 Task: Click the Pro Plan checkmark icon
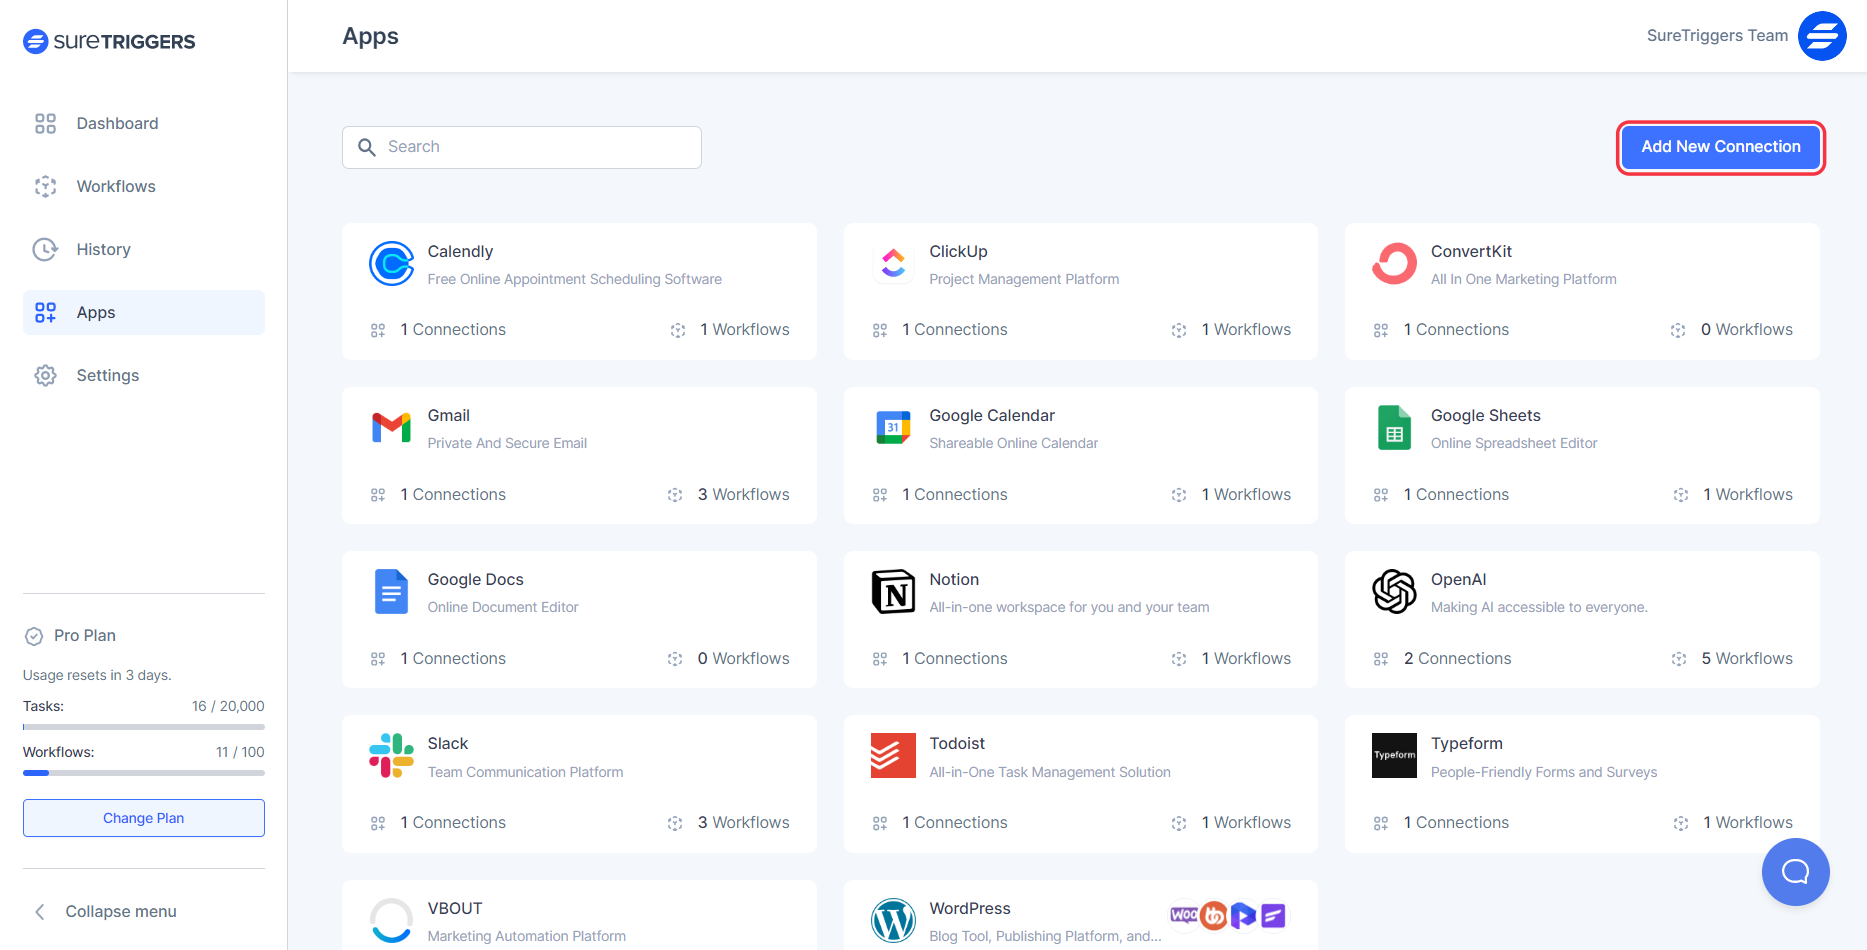(x=34, y=636)
